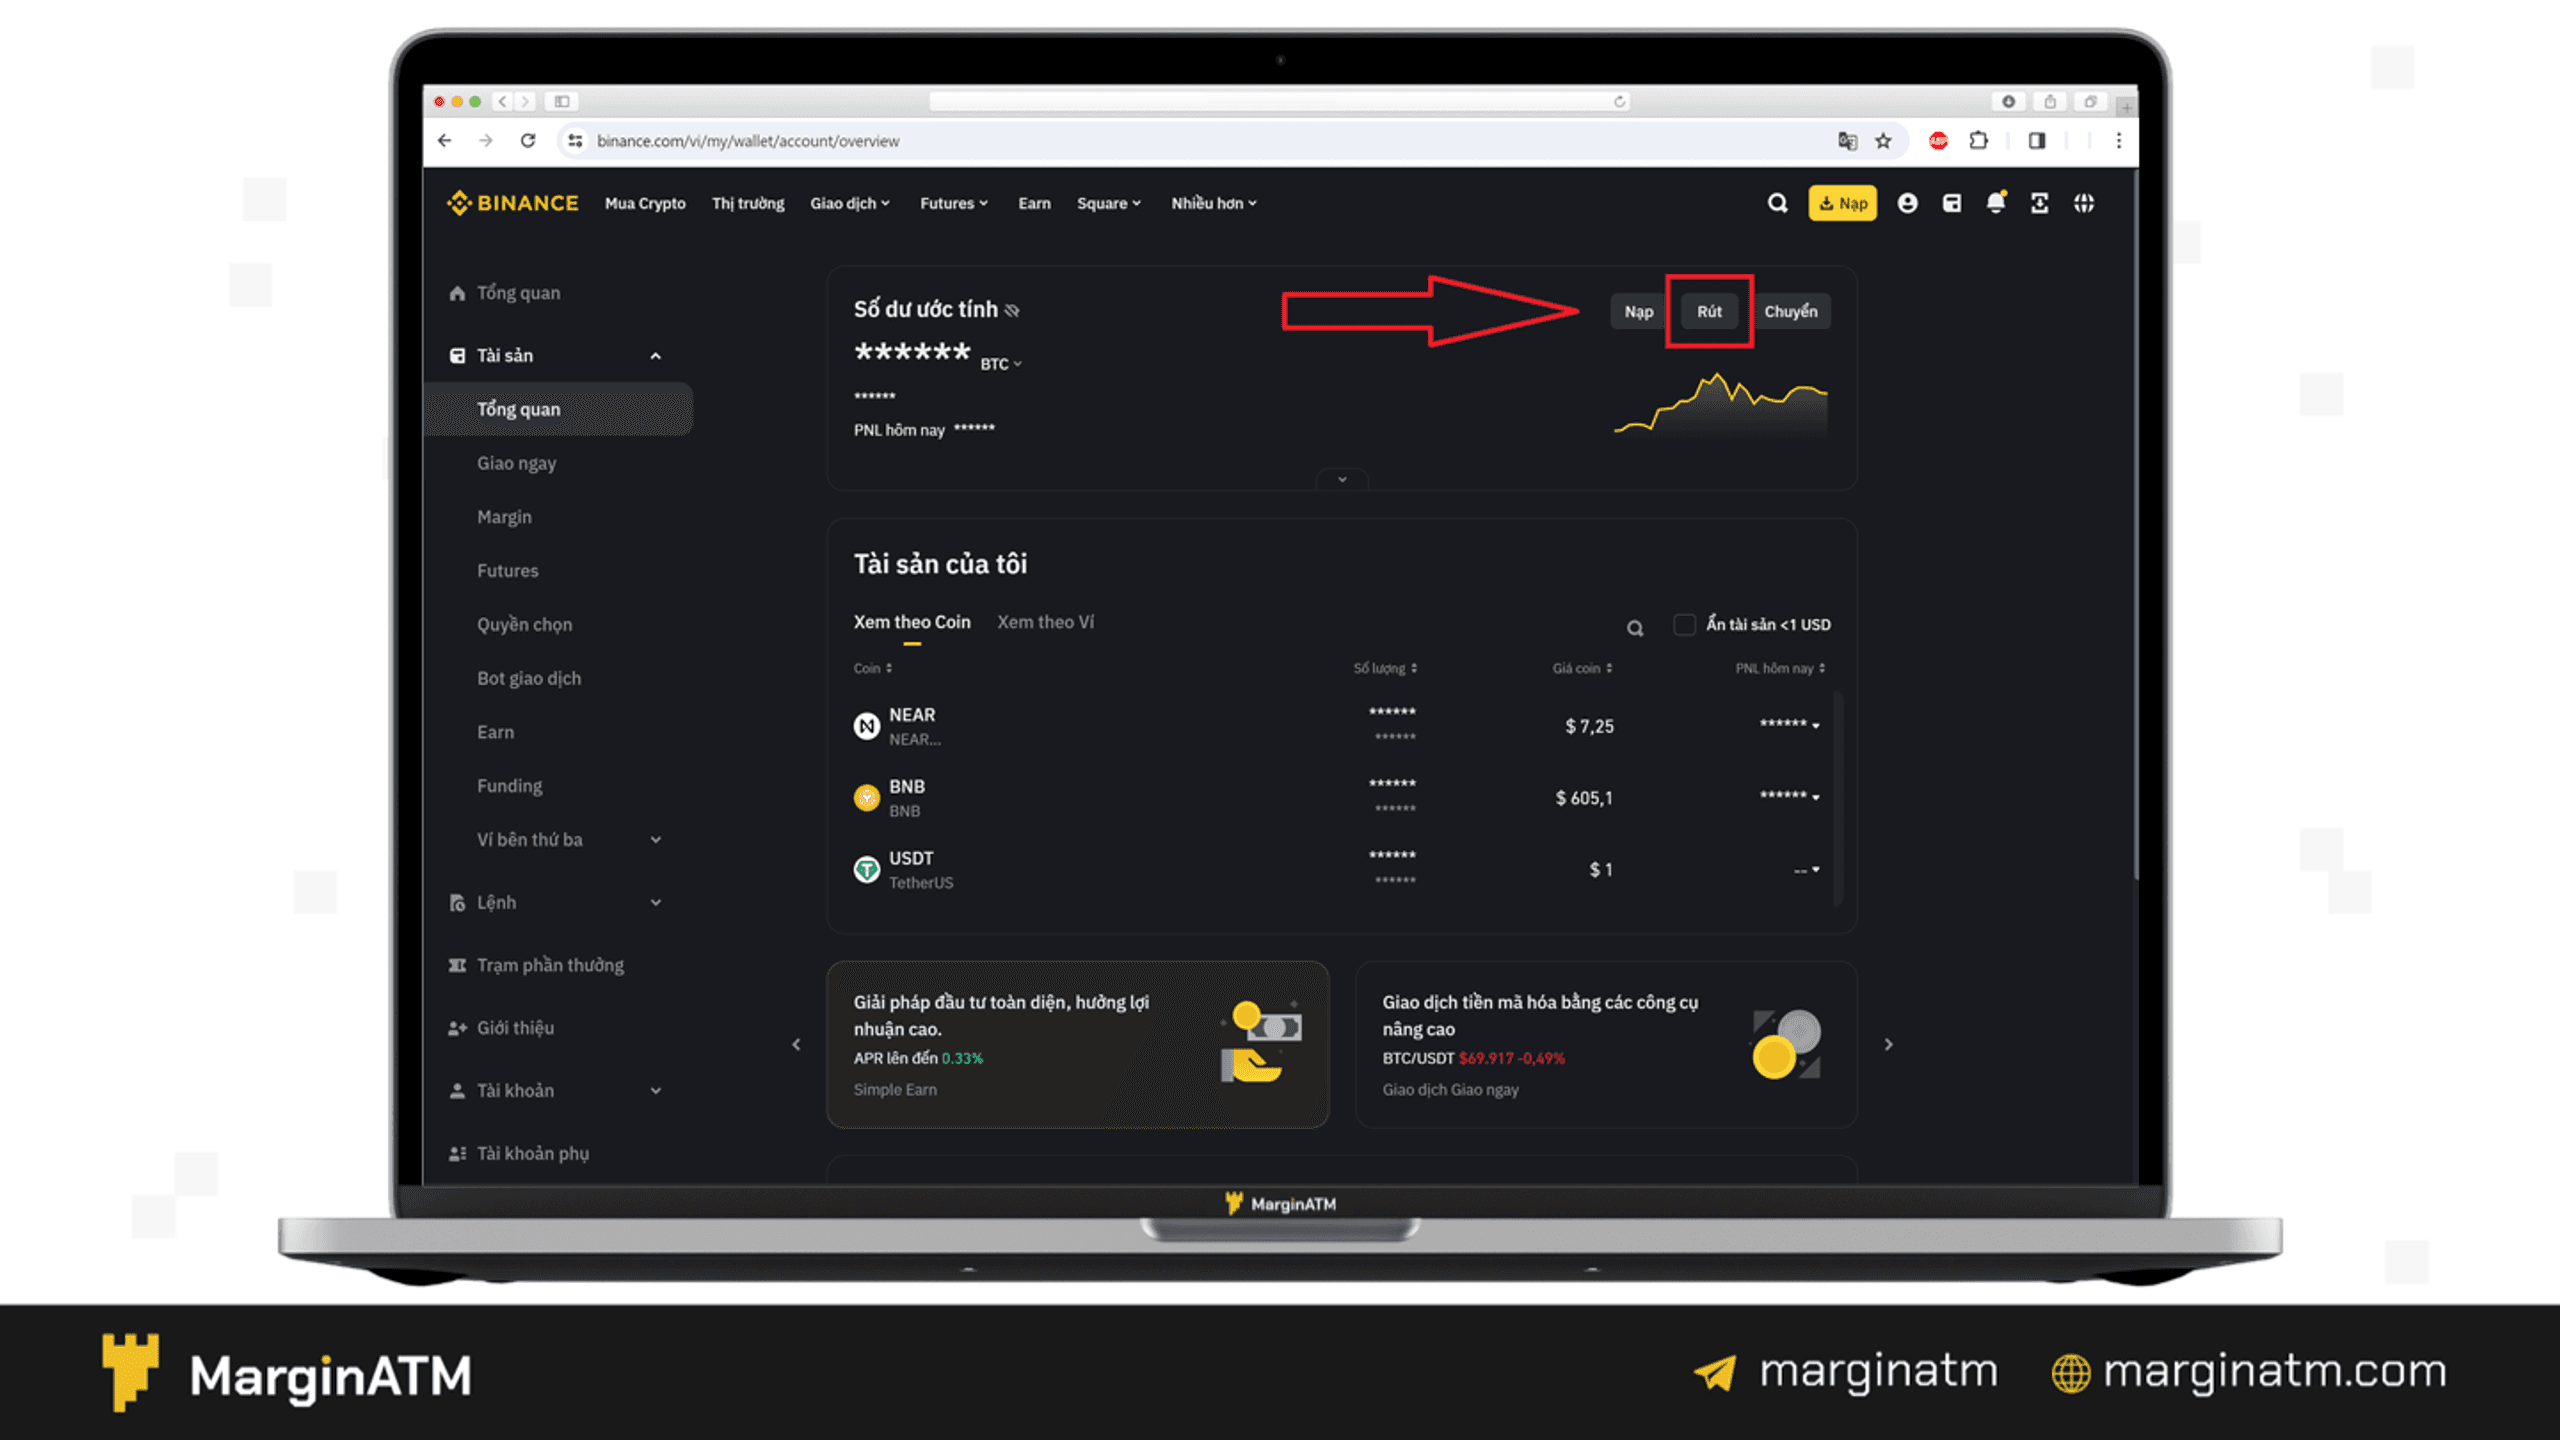Viewport: 2560px width, 1440px height.
Task: Go to previous promo card arrow
Action: point(796,1045)
